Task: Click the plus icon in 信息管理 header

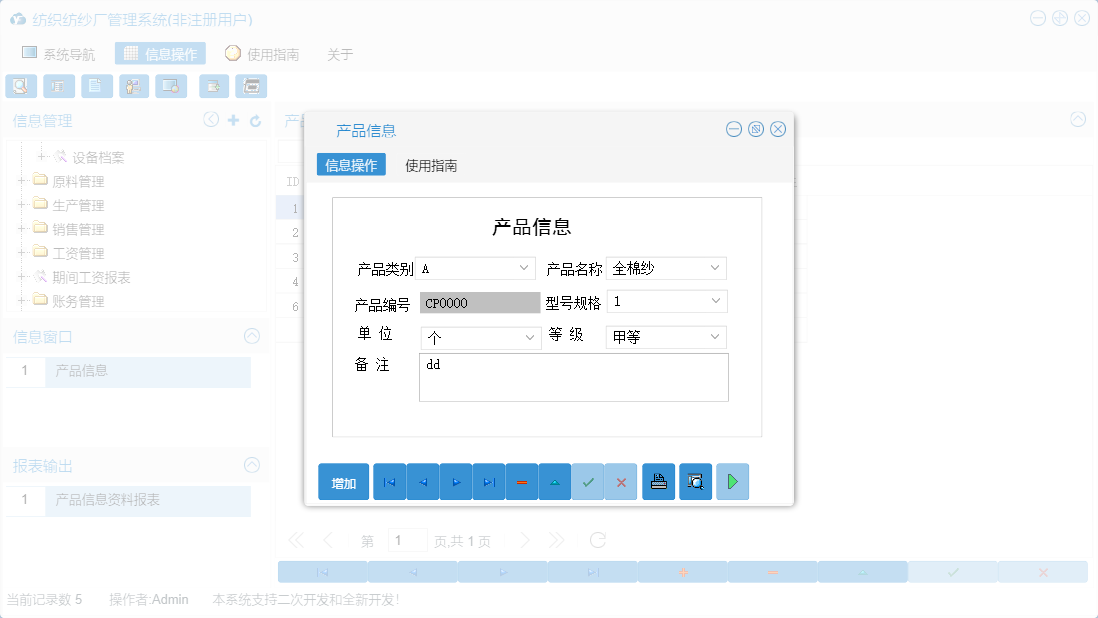Action: click(234, 120)
